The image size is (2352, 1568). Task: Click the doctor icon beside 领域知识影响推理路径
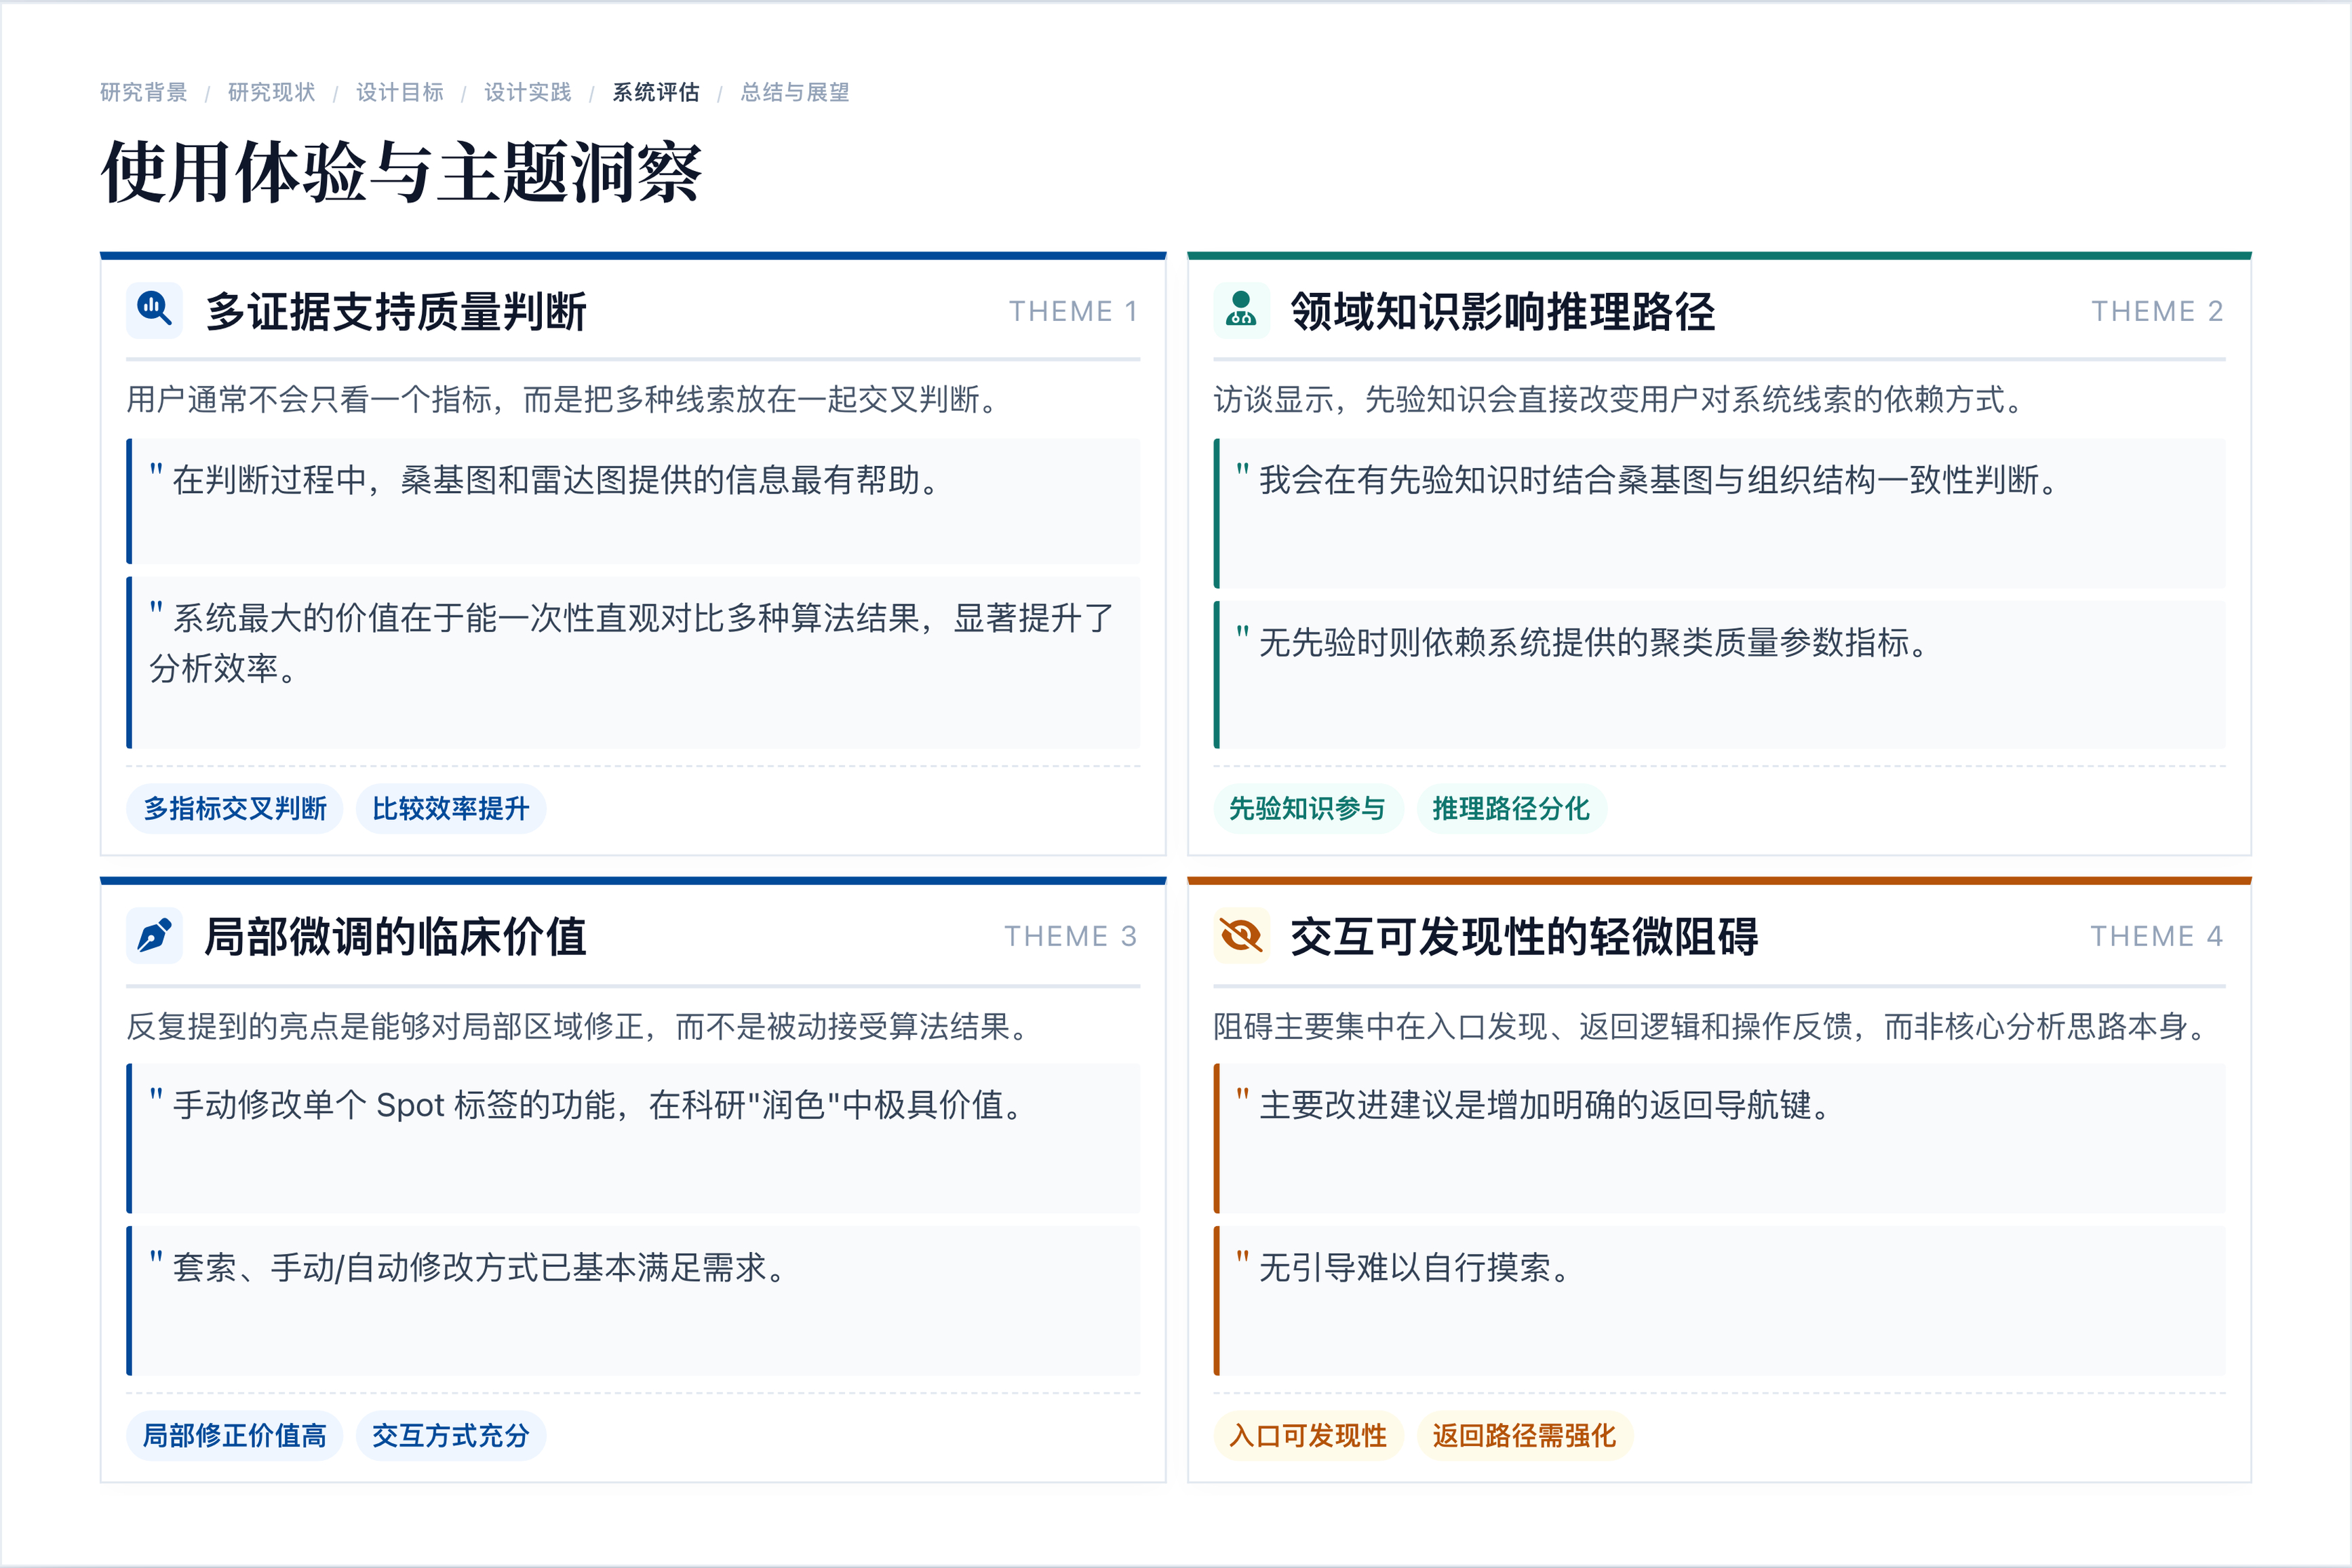(1241, 310)
